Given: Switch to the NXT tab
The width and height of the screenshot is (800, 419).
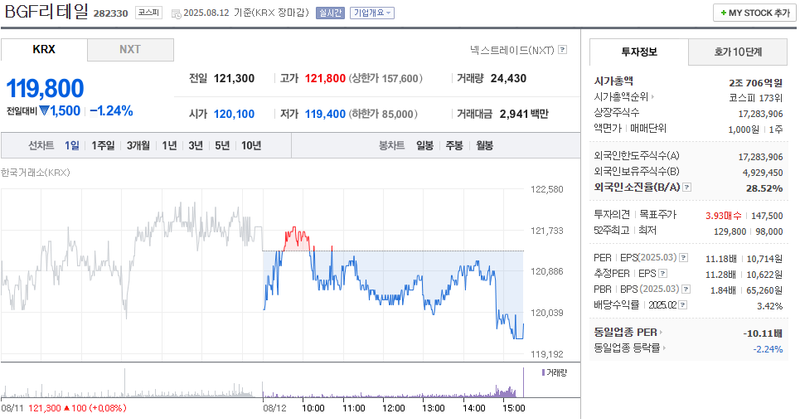Looking at the screenshot, I should 130,50.
